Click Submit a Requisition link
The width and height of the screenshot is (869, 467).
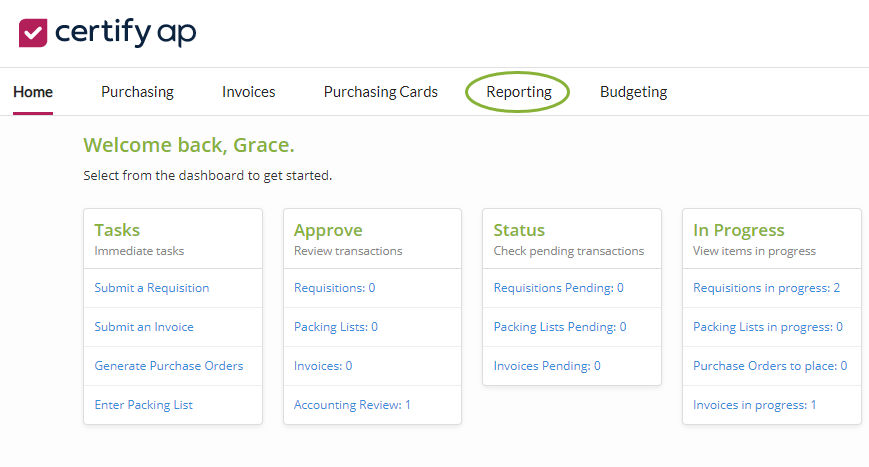point(152,288)
